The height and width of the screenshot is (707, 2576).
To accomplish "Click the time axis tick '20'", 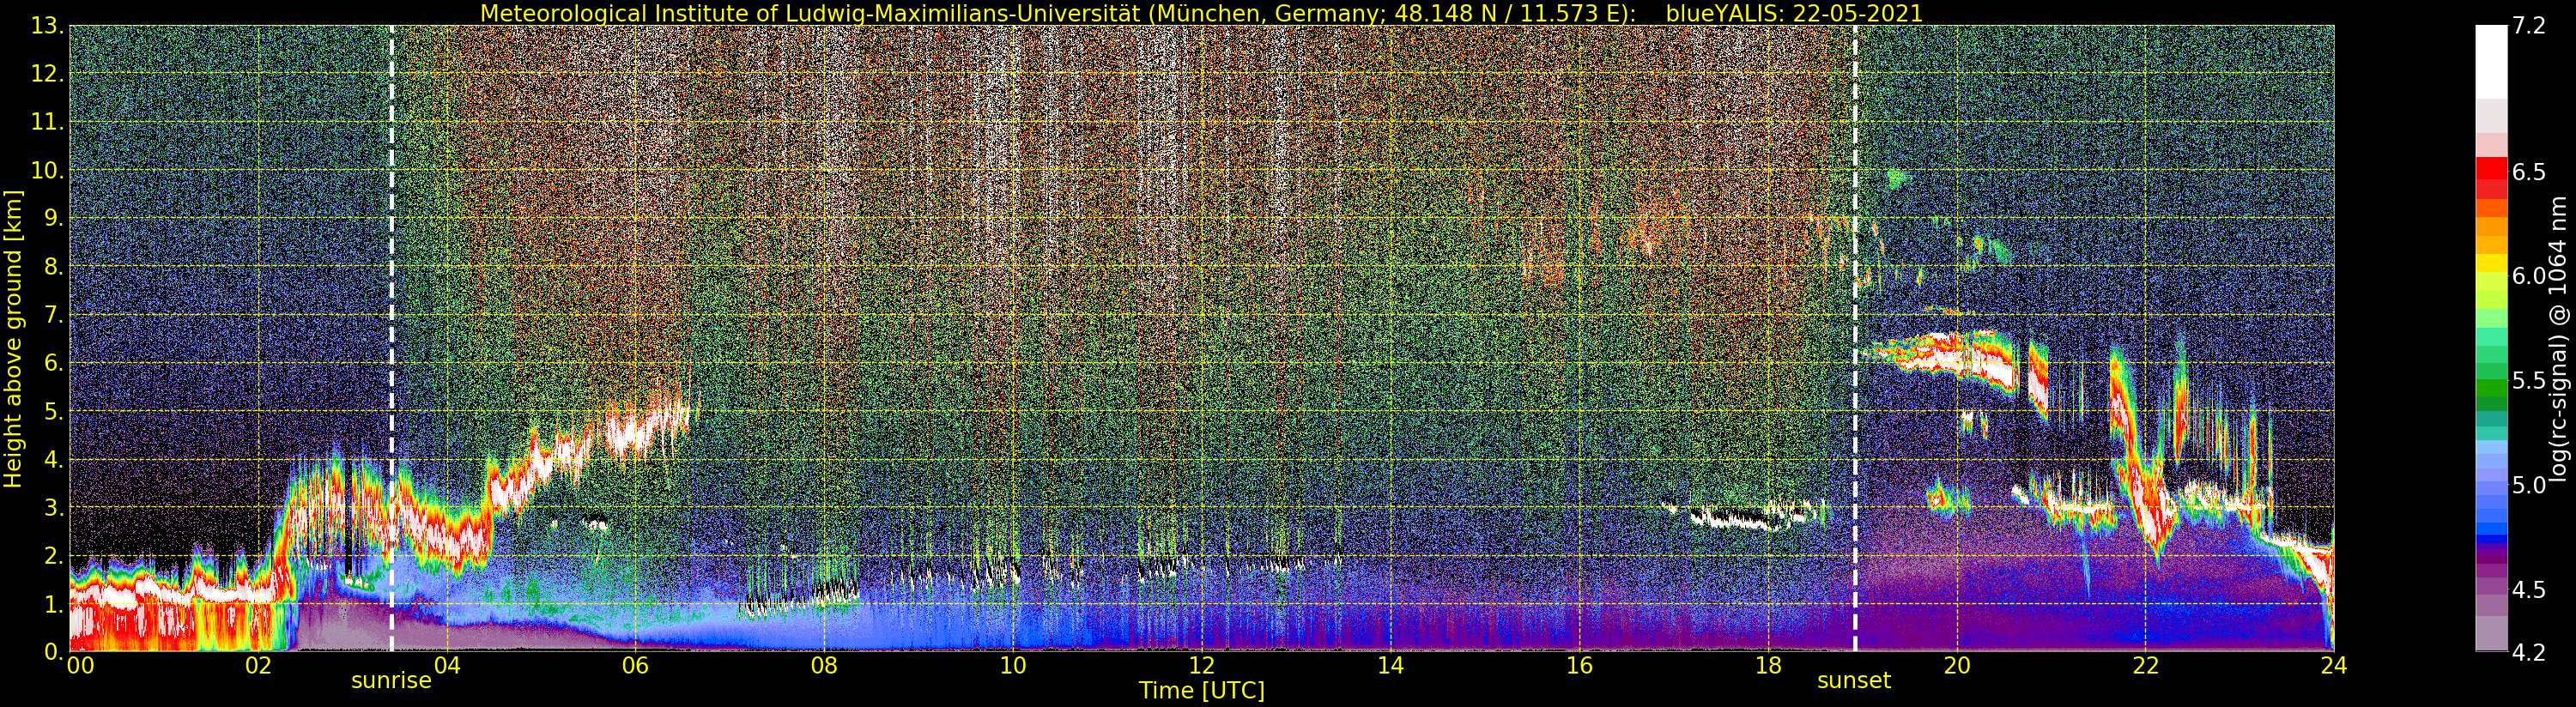I will 1957,665.
